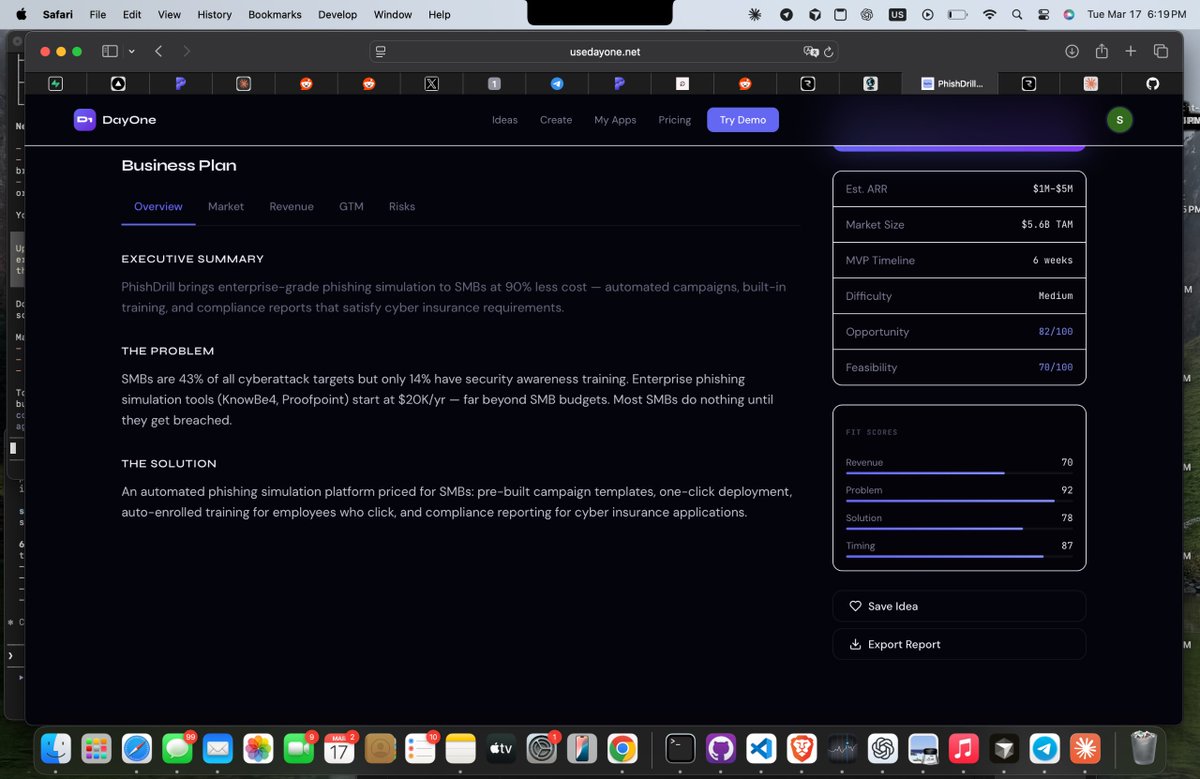The height and width of the screenshot is (779, 1200).
Task: Switch to the PhishDrill browser tab
Action: click(952, 84)
